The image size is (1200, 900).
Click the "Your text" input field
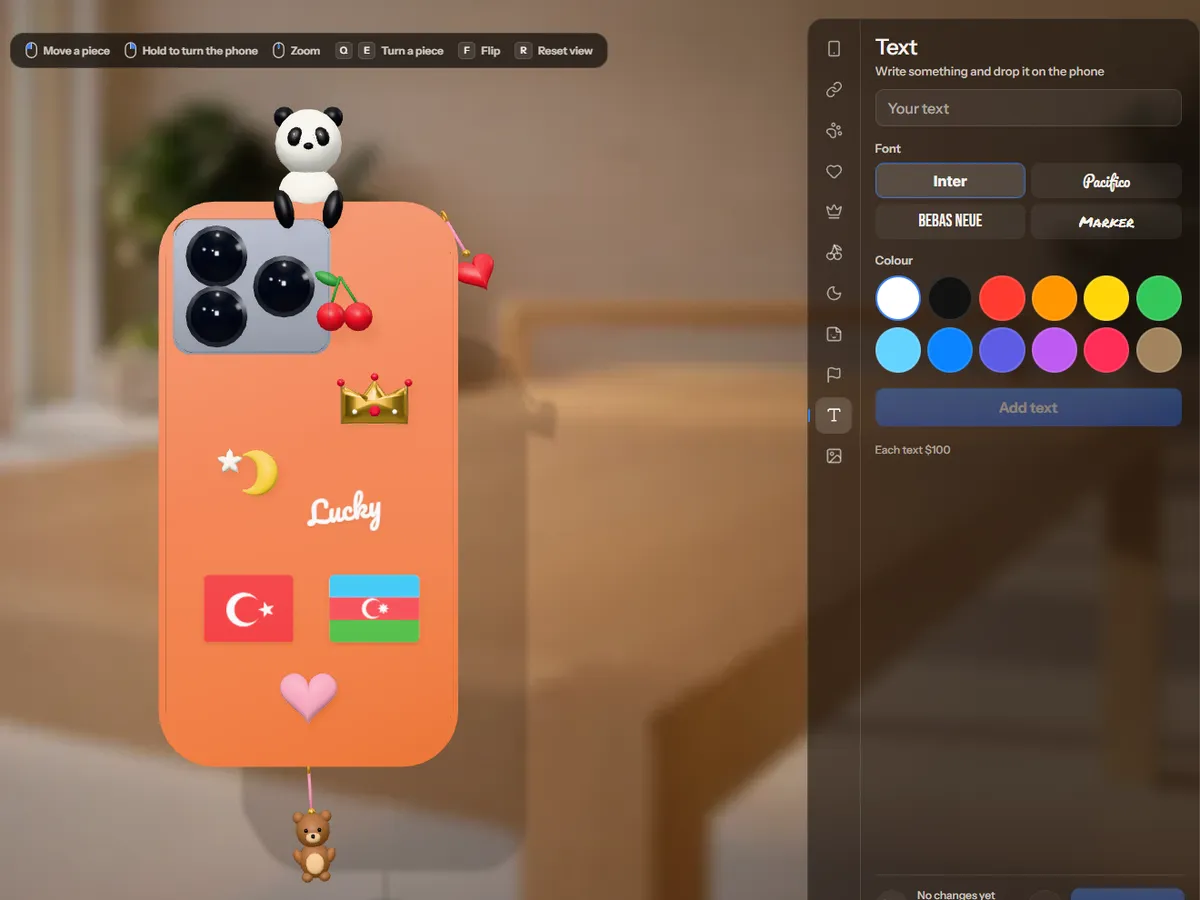(x=1028, y=108)
